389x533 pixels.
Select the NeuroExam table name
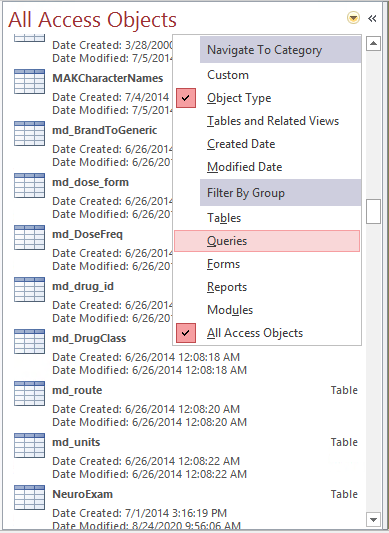[x=83, y=494]
